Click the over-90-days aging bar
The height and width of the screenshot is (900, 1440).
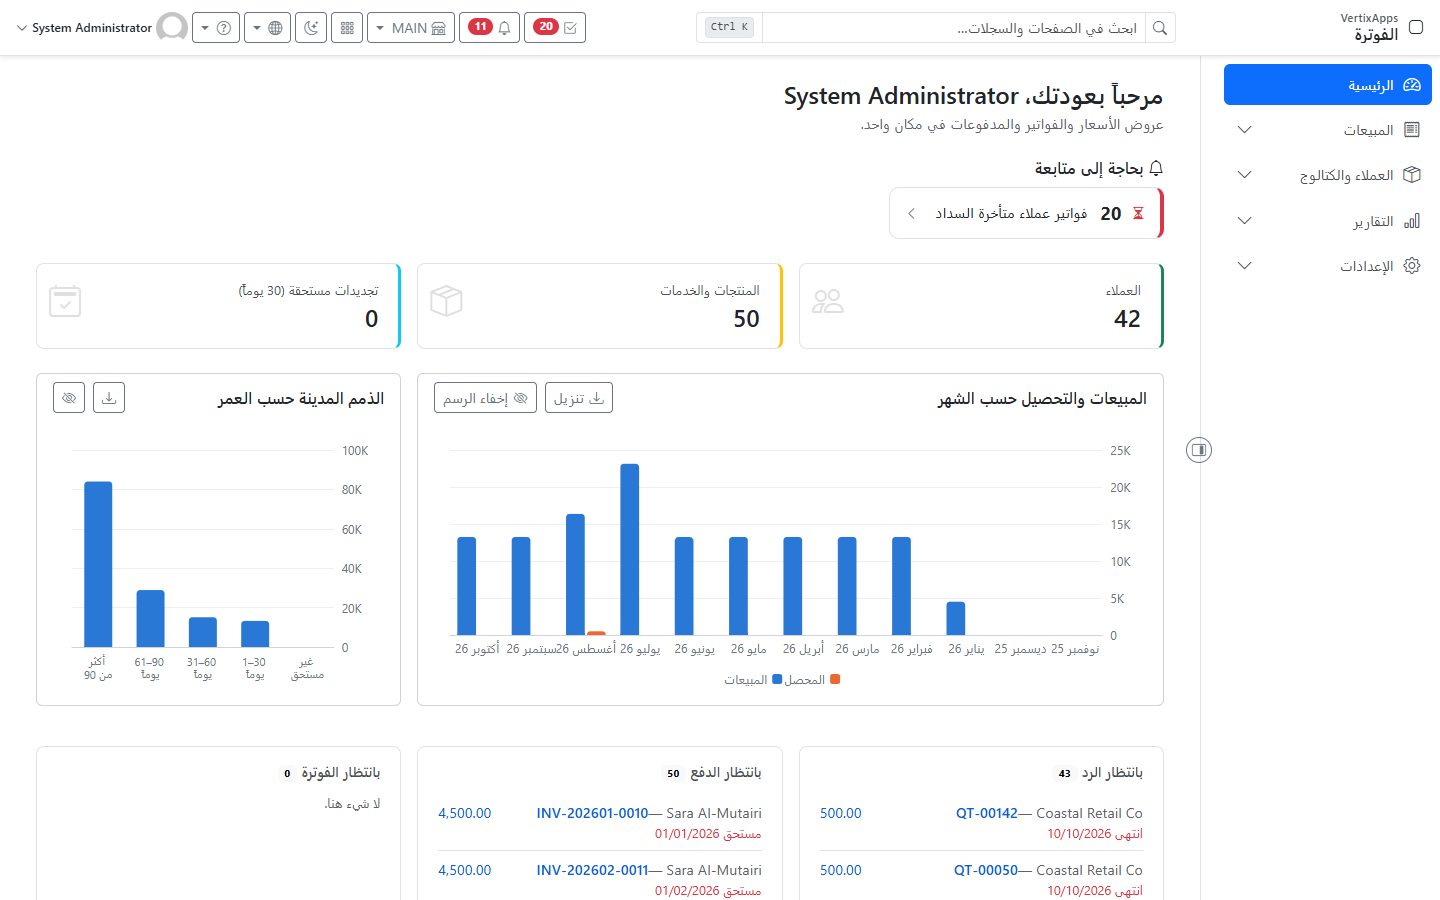tap(98, 564)
